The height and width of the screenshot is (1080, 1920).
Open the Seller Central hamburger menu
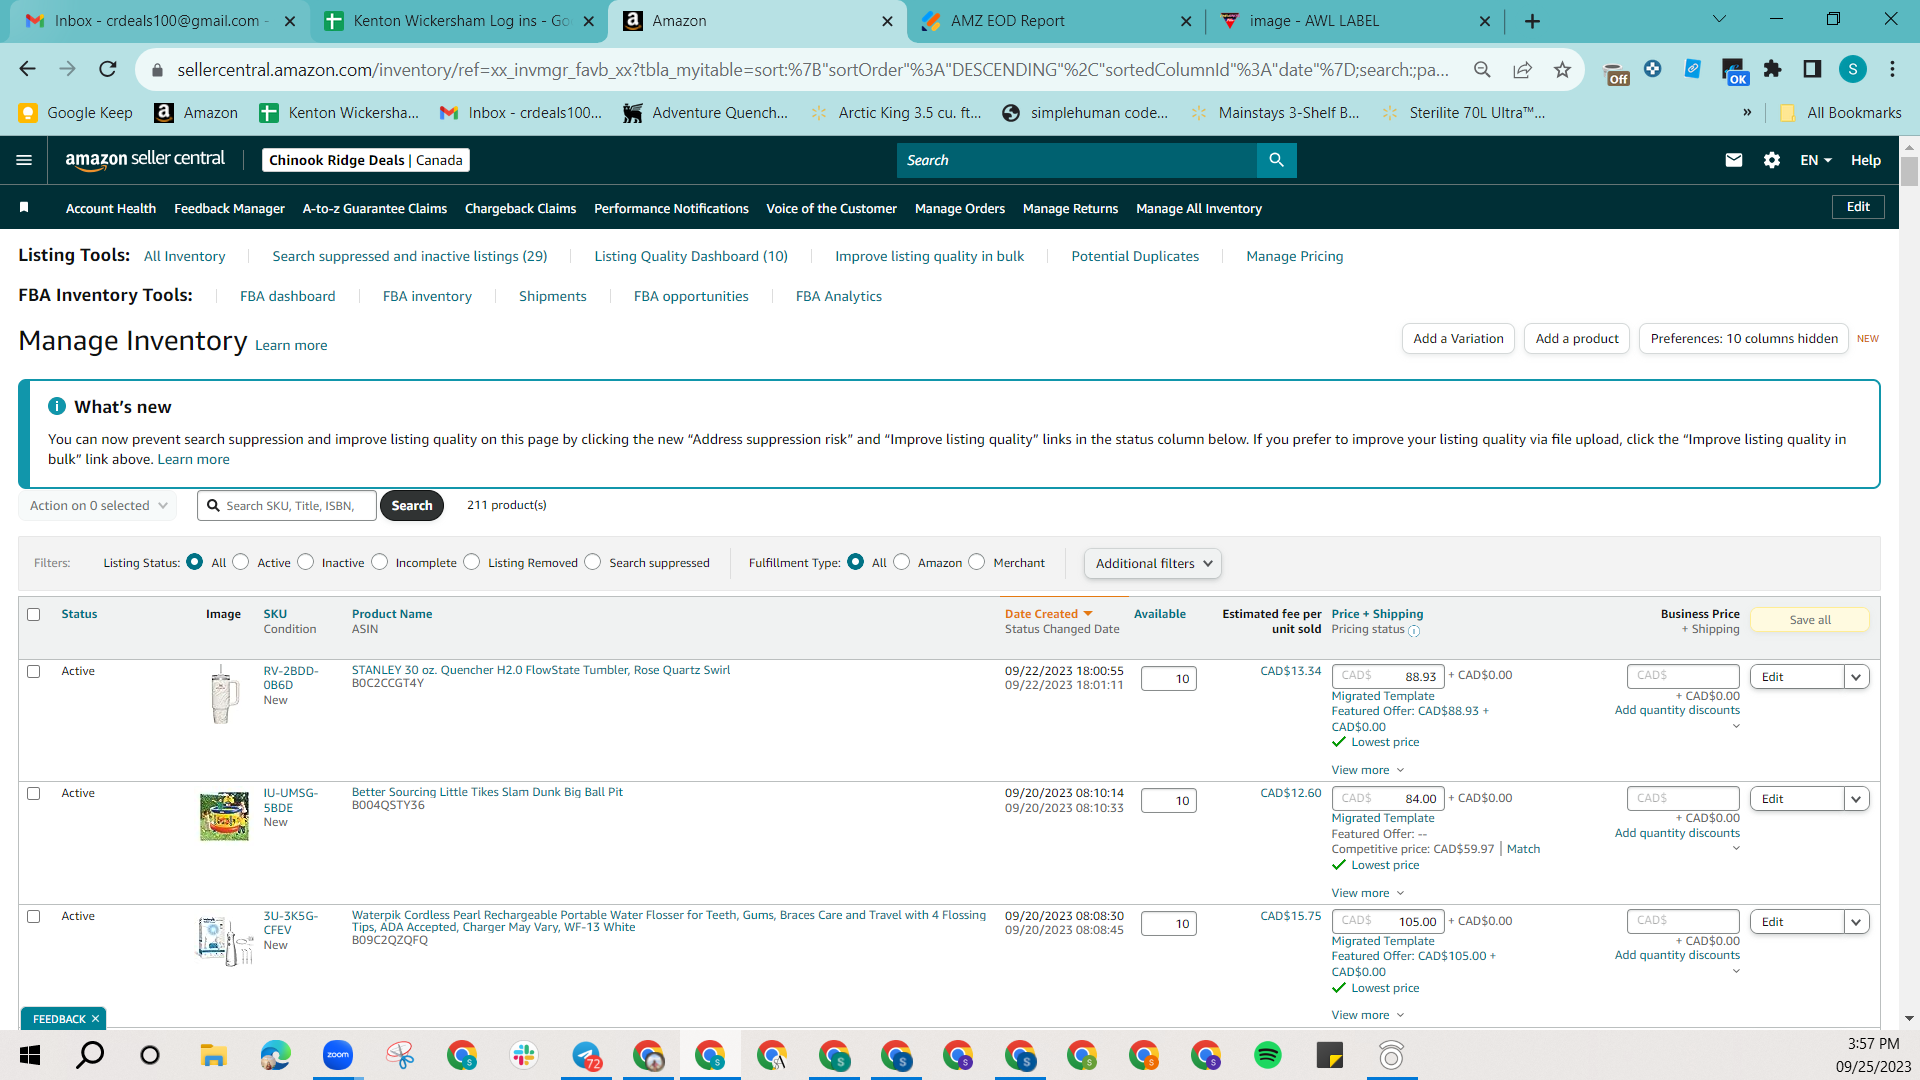pyautogui.click(x=24, y=160)
